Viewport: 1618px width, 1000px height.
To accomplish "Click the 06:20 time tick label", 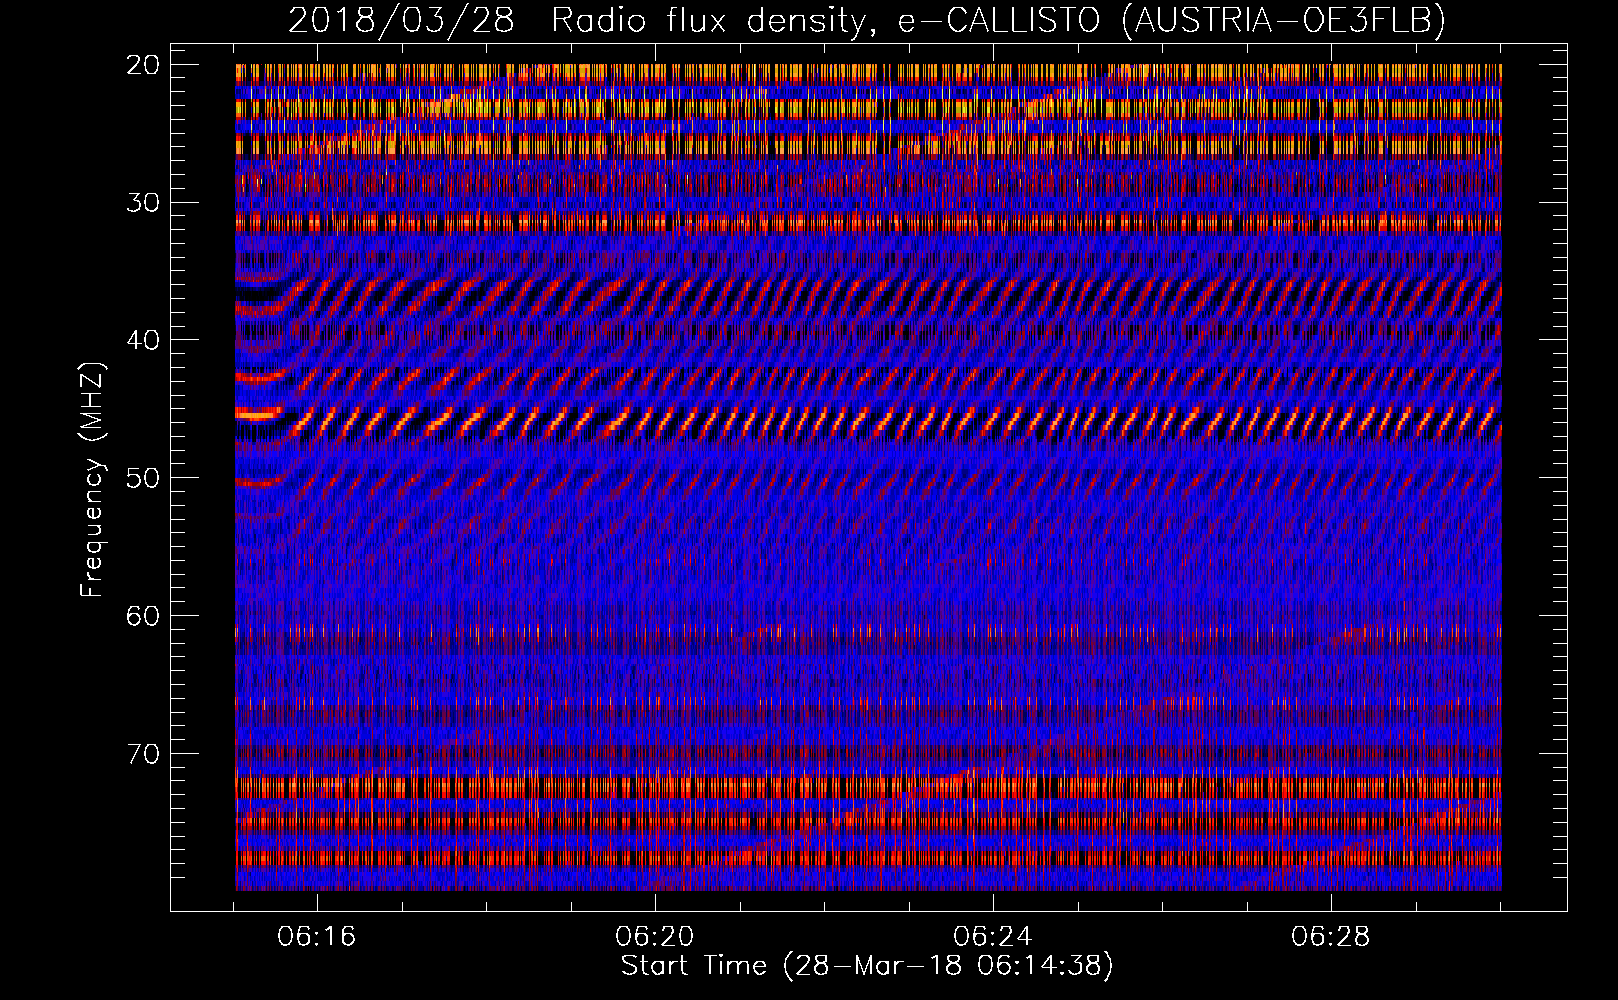I will [x=655, y=937].
